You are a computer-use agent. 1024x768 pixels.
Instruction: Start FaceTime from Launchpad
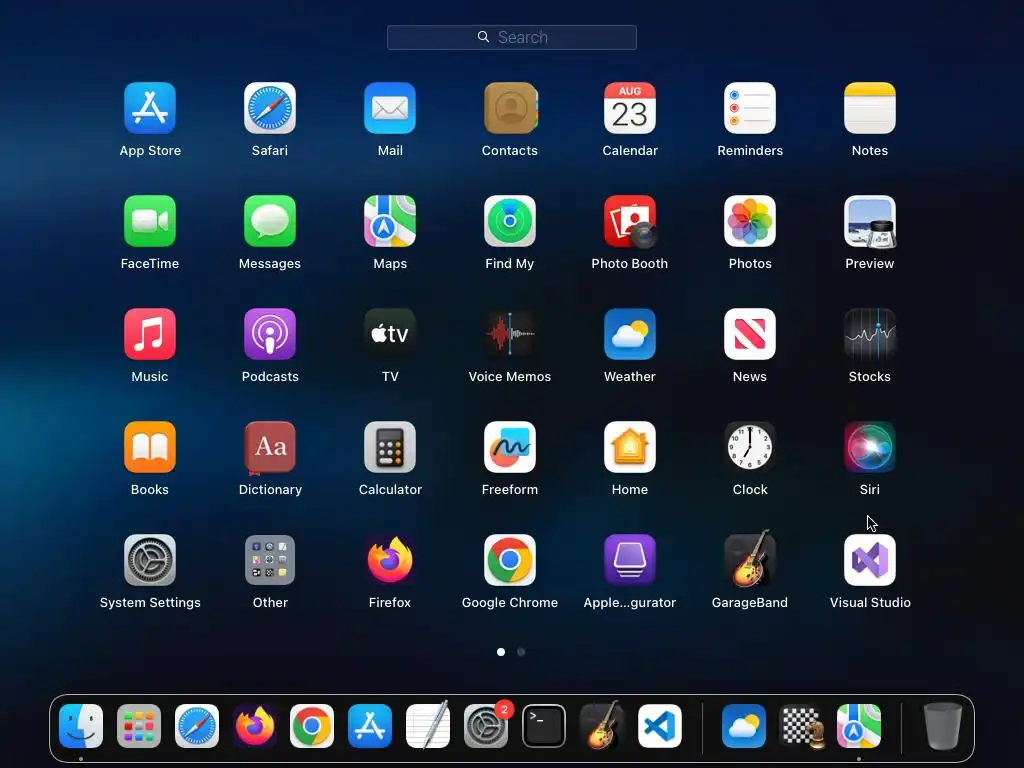150,221
